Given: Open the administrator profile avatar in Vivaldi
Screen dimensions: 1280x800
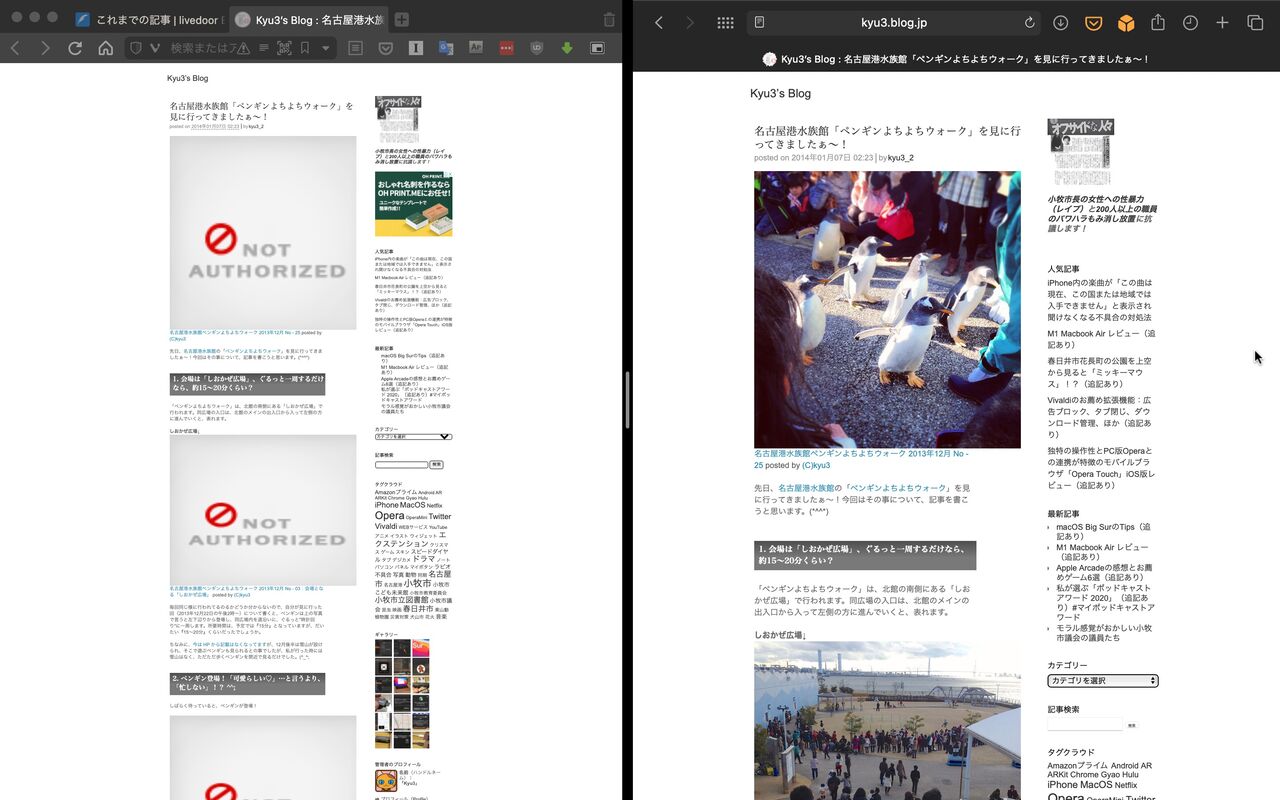Looking at the screenshot, I should click(385, 781).
